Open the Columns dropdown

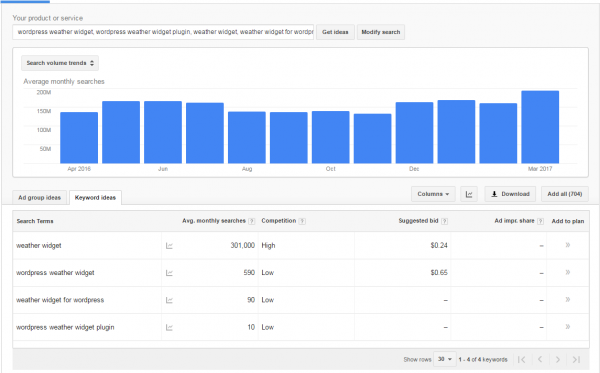(433, 194)
